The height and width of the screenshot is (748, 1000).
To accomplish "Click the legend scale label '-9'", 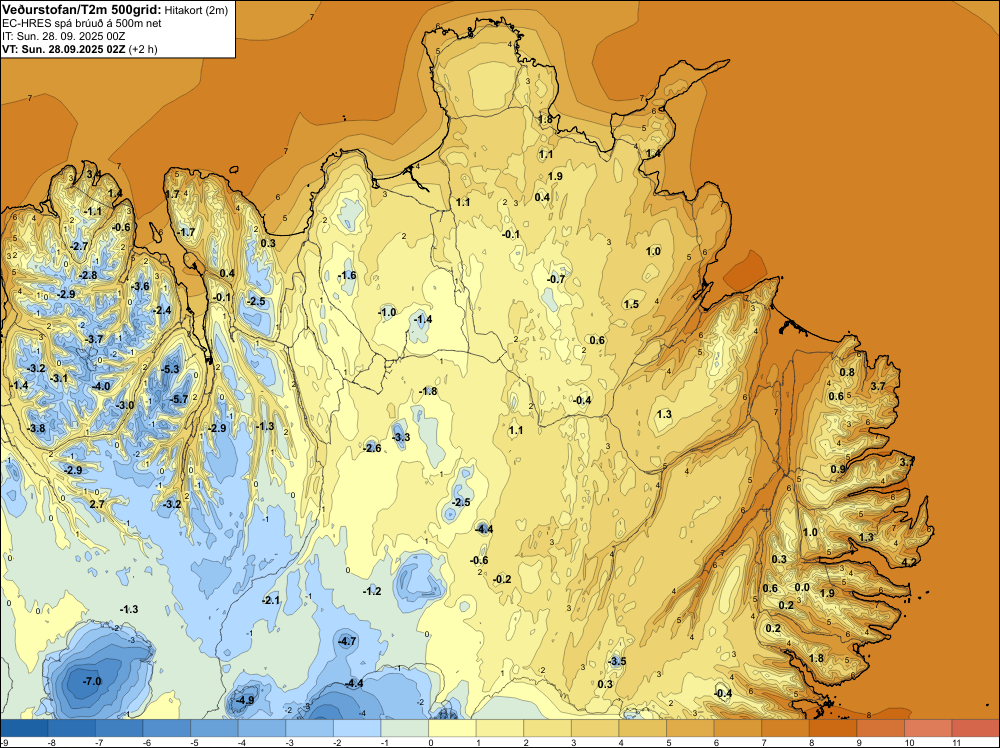I will pos(5,742).
